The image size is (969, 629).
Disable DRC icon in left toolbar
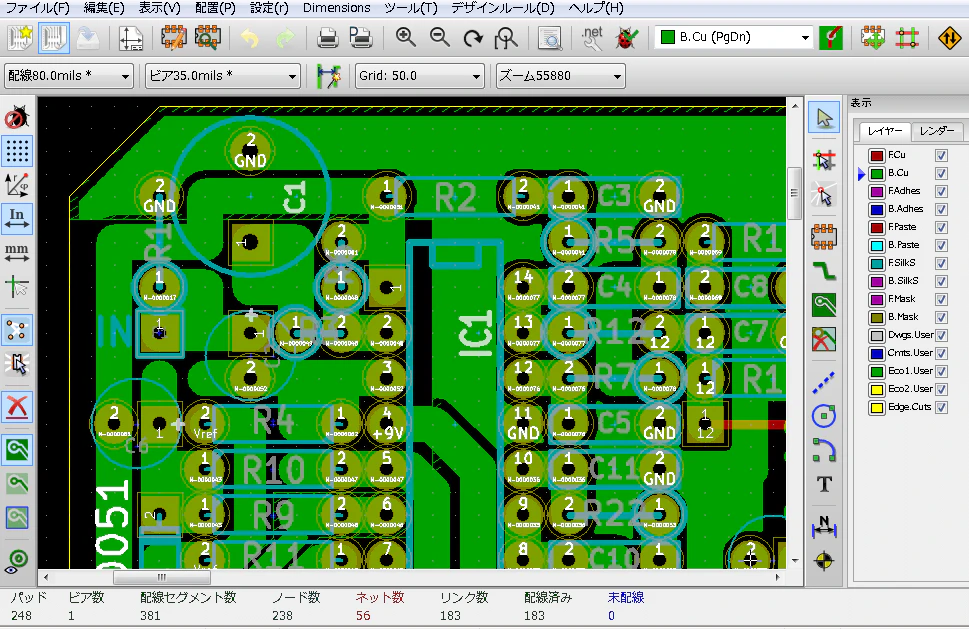[17, 117]
